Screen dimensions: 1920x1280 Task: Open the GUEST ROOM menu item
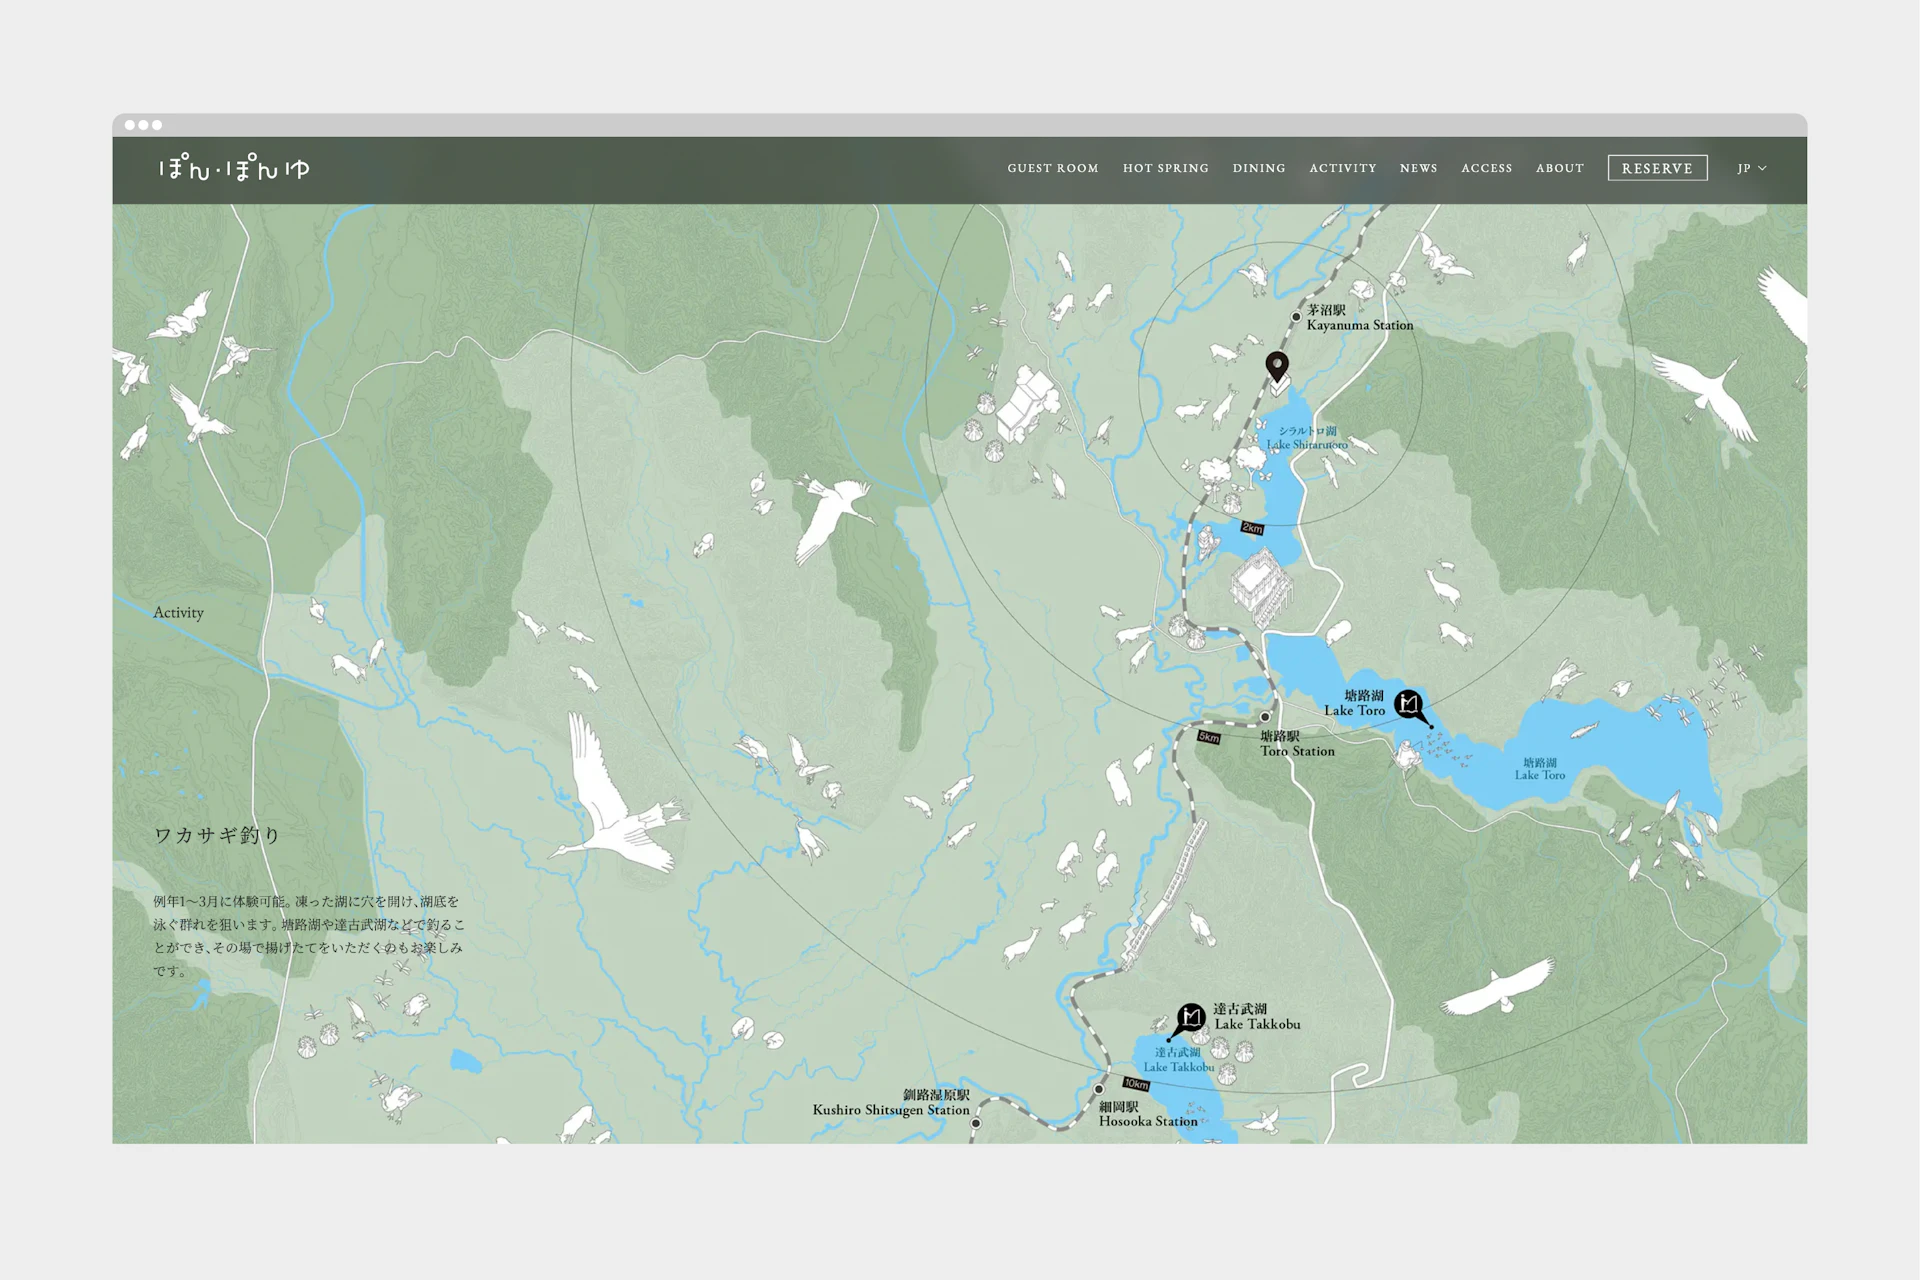pyautogui.click(x=1053, y=168)
